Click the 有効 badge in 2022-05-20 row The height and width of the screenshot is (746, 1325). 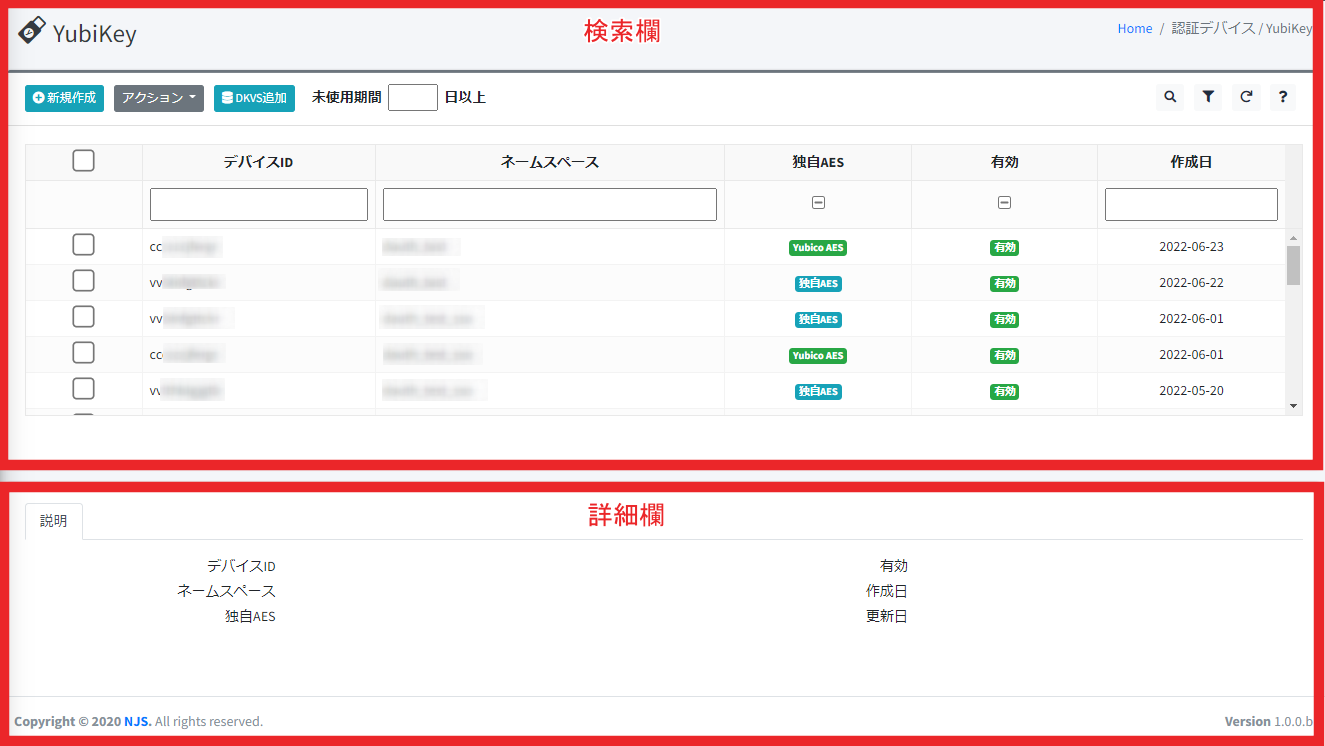[x=1004, y=391]
